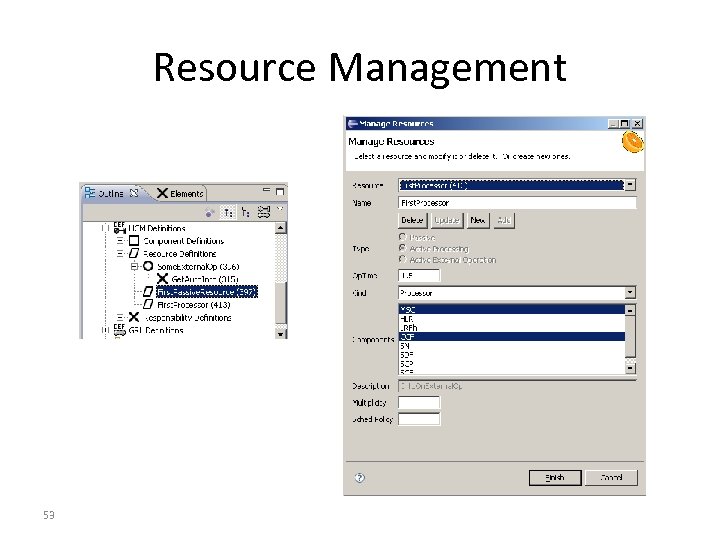Screen dimensions: 720x540
Task: Select the Passive type radio button
Action: [x=403, y=237]
